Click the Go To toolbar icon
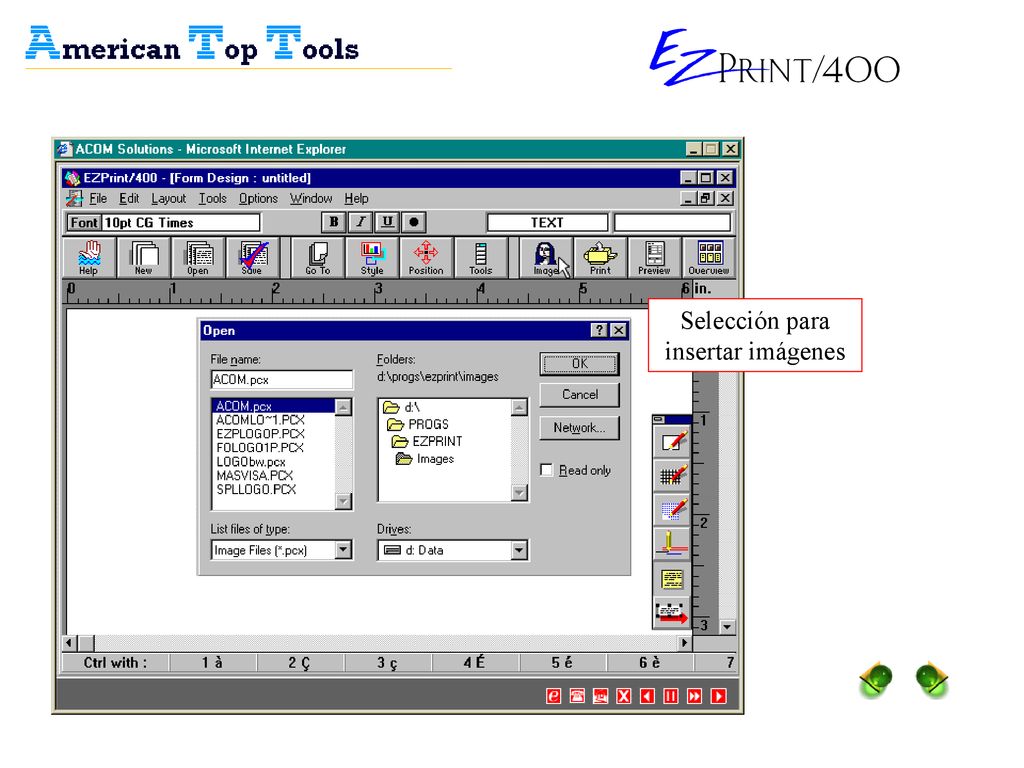The width and height of the screenshot is (1024, 768). [318, 257]
